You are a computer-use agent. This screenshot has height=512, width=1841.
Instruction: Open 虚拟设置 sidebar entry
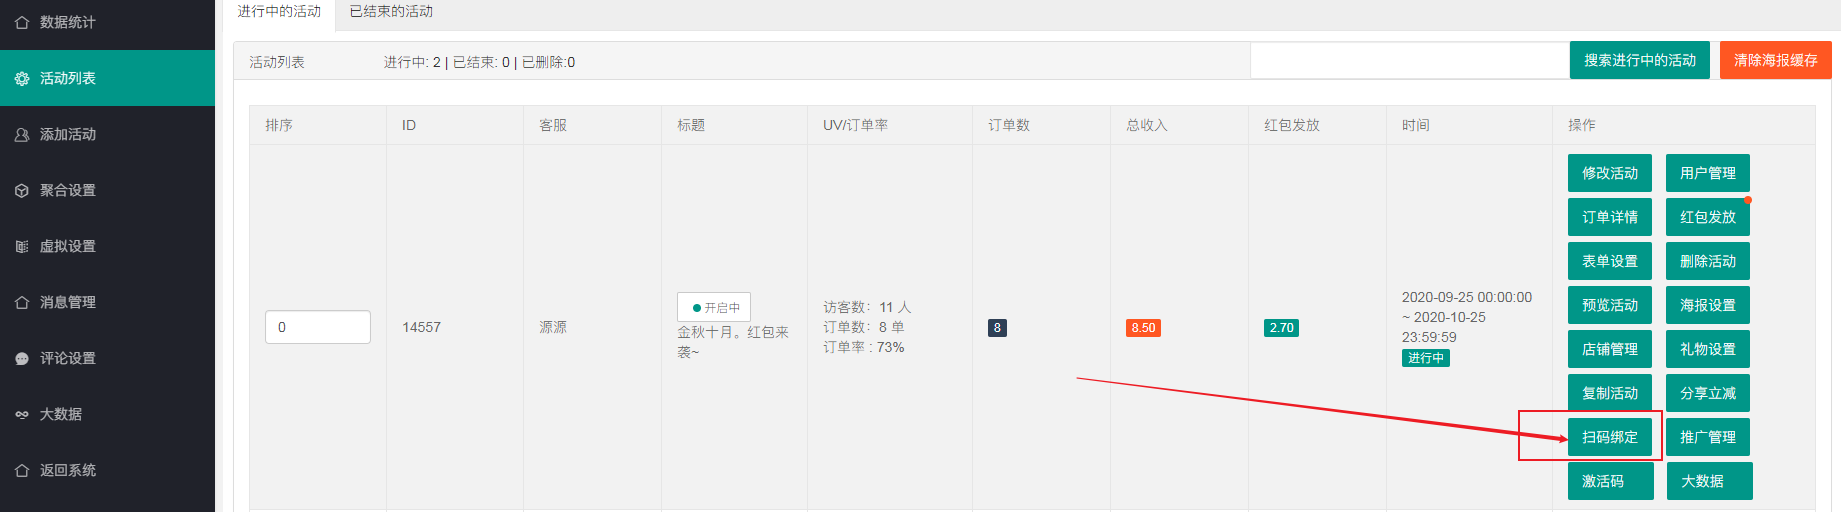[x=107, y=246]
